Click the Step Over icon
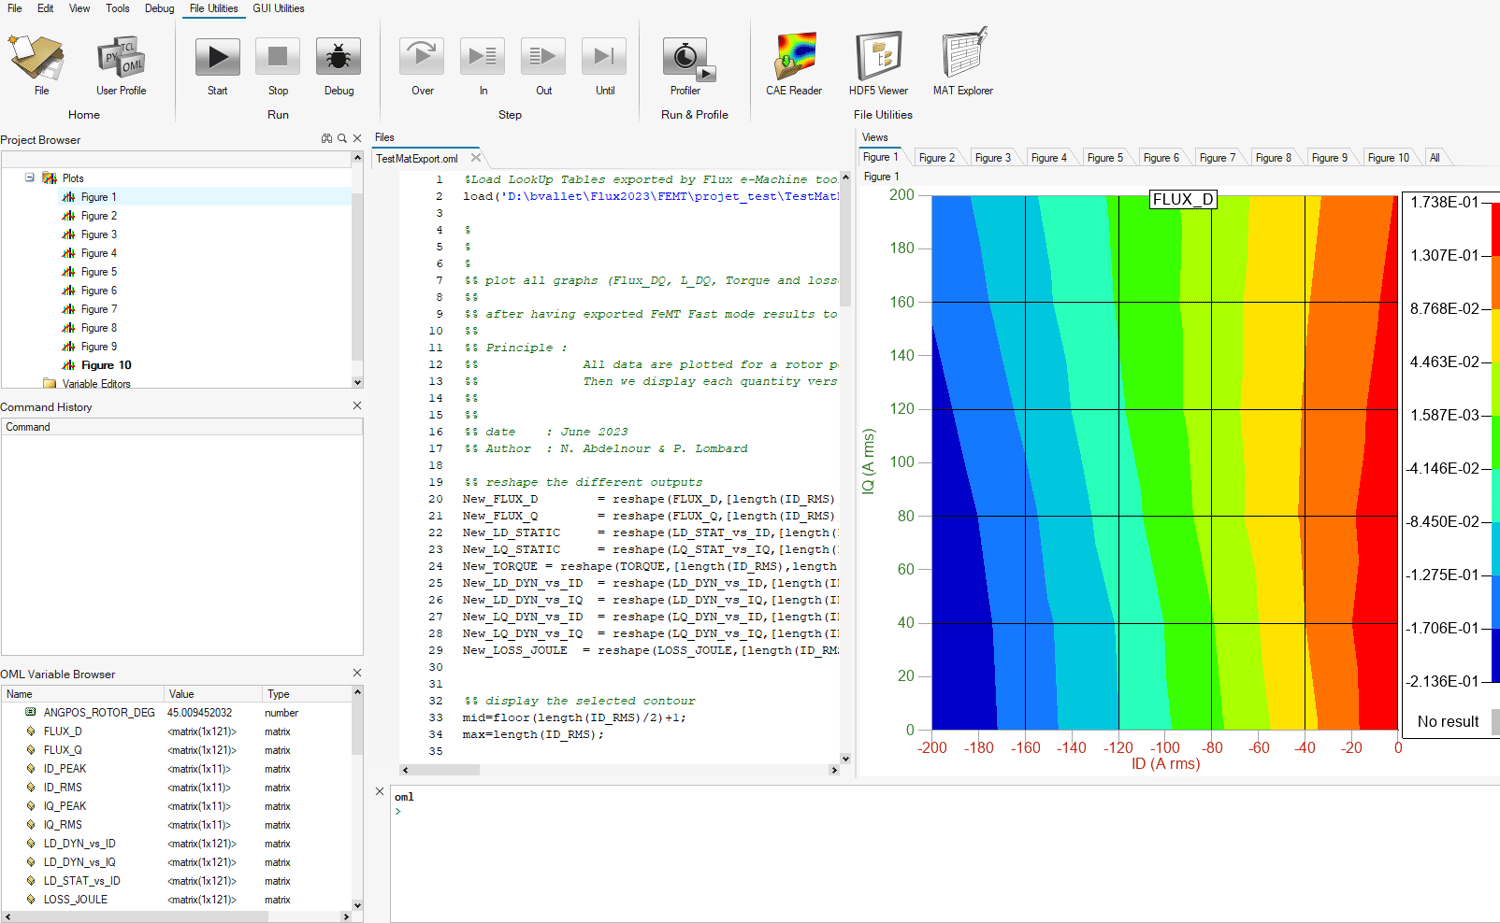1500x923 pixels. [422, 58]
